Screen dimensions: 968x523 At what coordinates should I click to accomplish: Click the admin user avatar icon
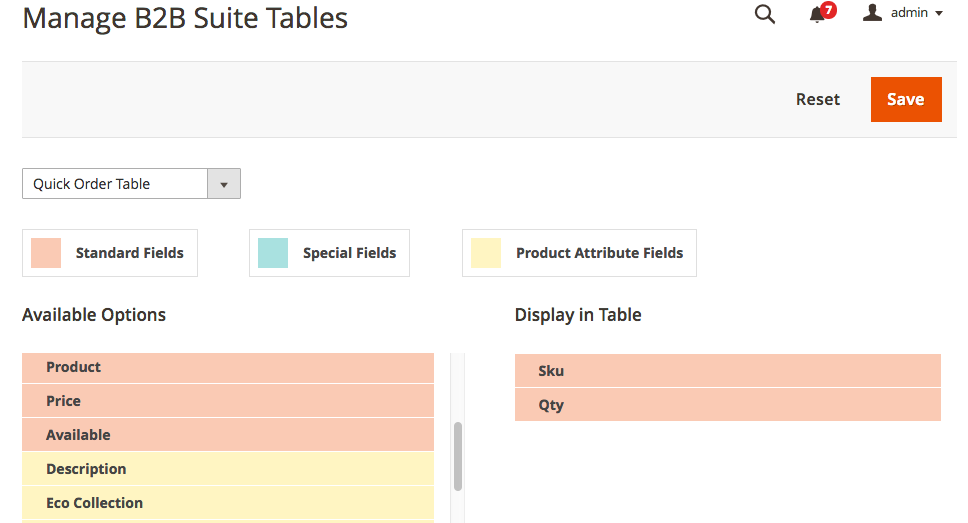pyautogui.click(x=872, y=13)
